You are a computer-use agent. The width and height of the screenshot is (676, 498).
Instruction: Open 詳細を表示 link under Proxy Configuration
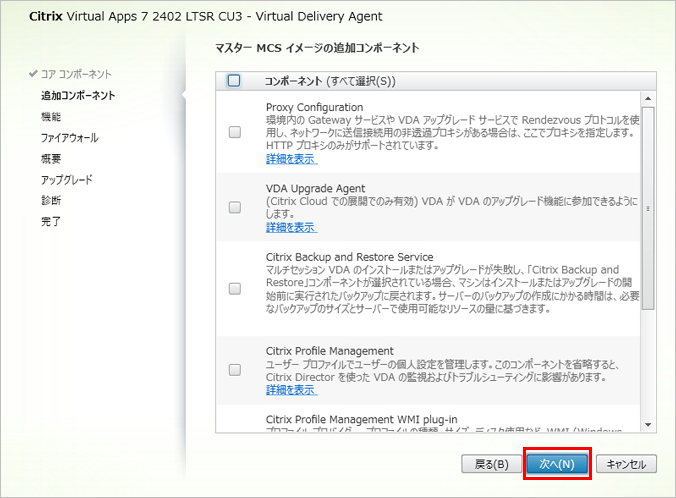[x=291, y=159]
